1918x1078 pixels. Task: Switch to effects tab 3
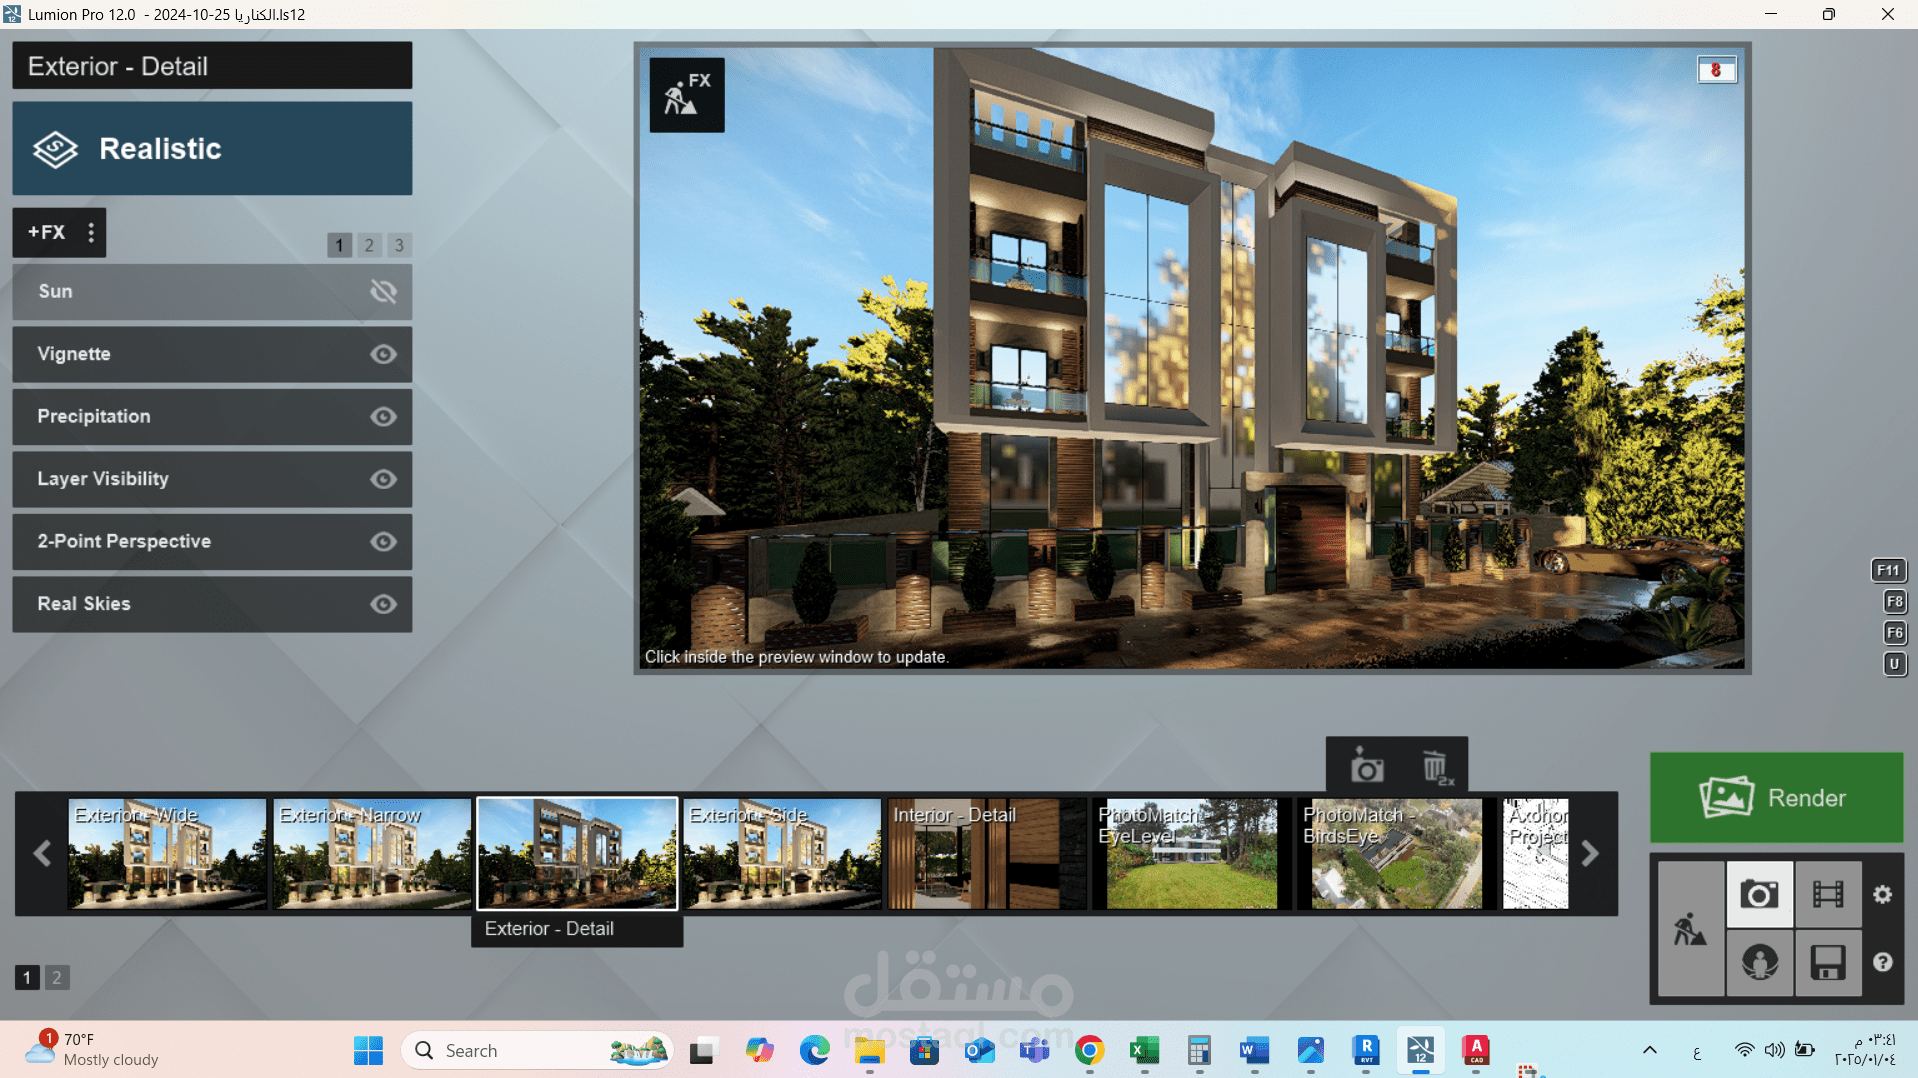pyautogui.click(x=399, y=245)
